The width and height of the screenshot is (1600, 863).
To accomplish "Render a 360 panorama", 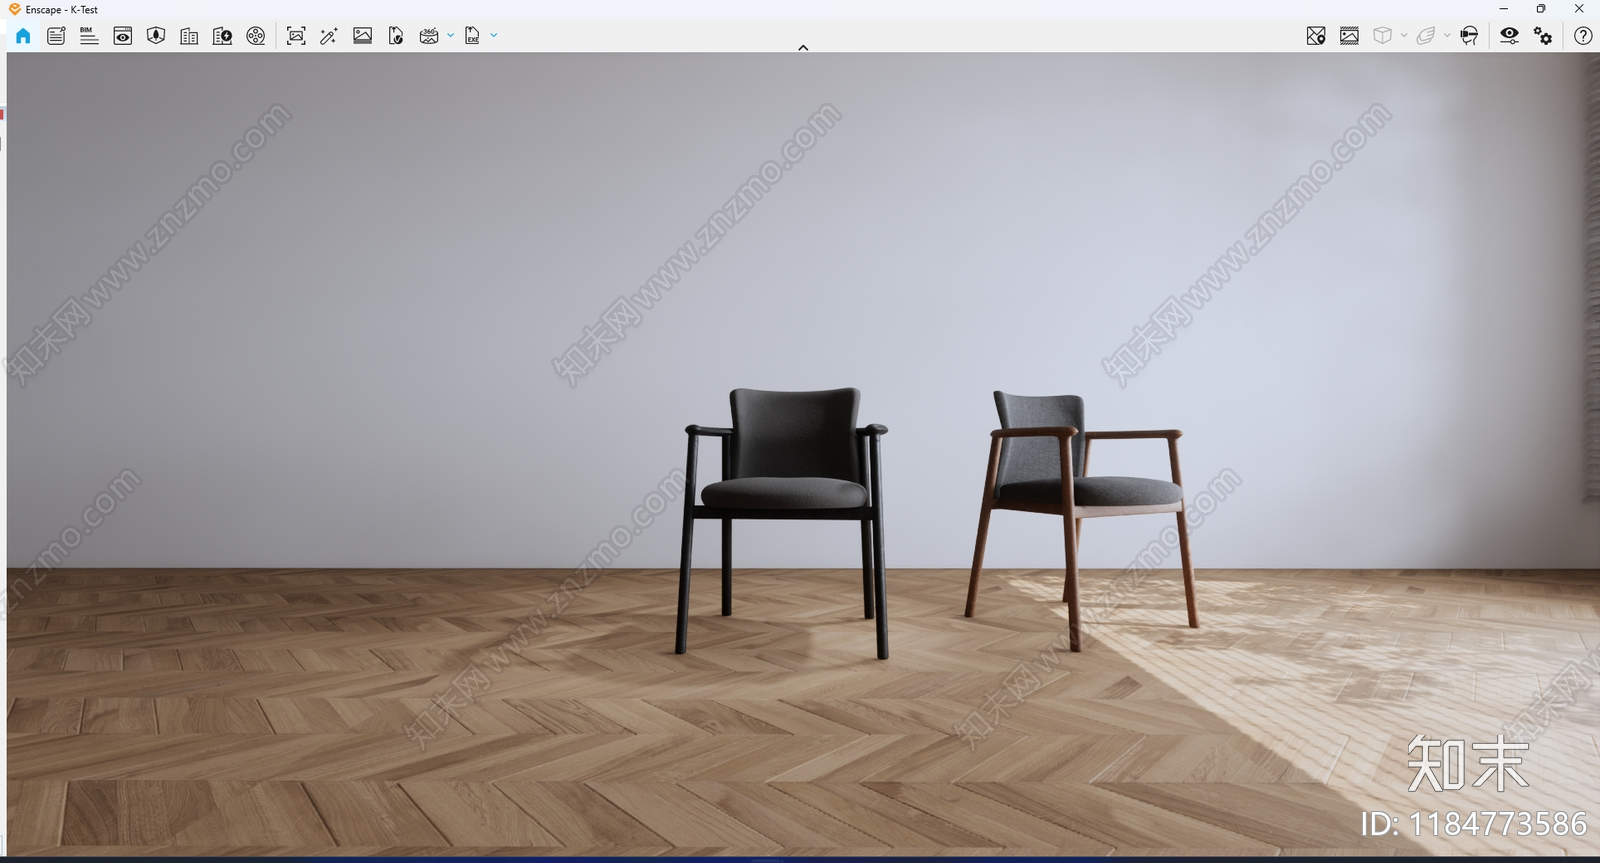I will (429, 36).
